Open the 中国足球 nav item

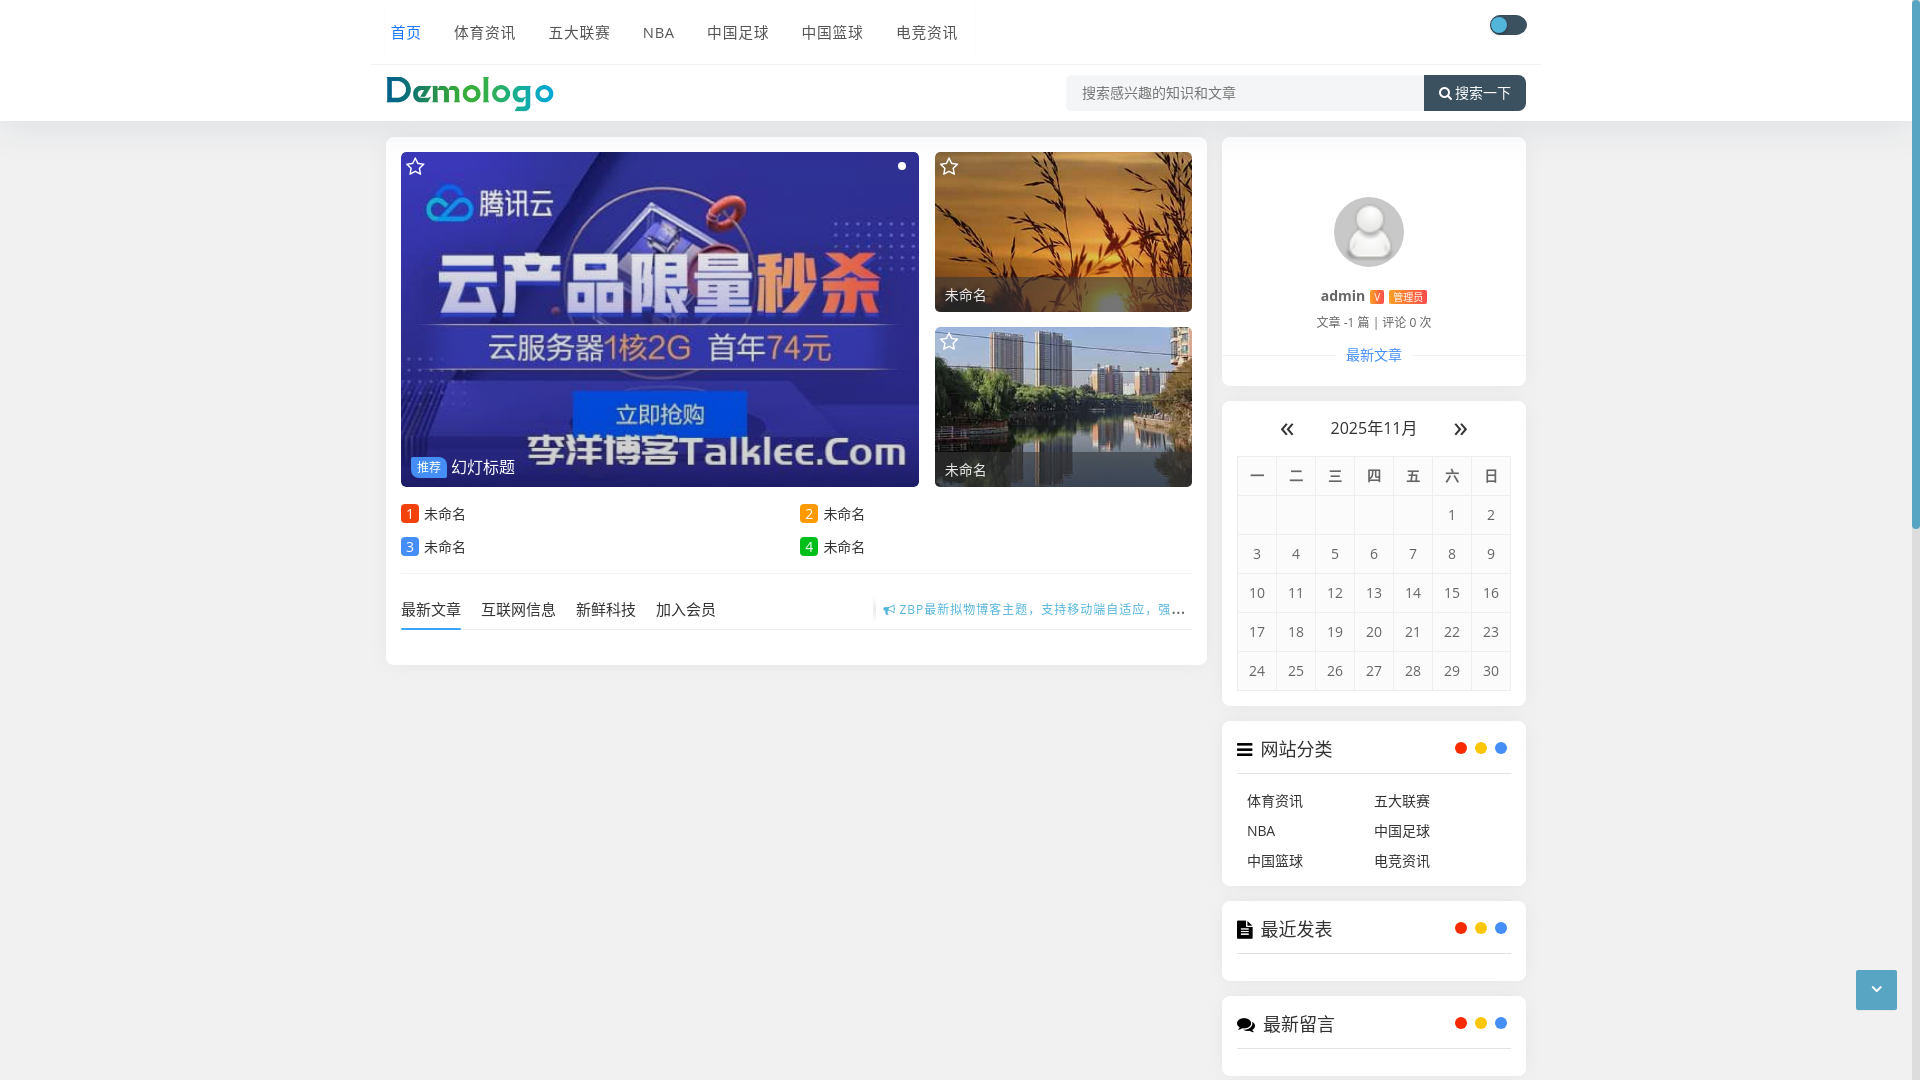pyautogui.click(x=738, y=33)
